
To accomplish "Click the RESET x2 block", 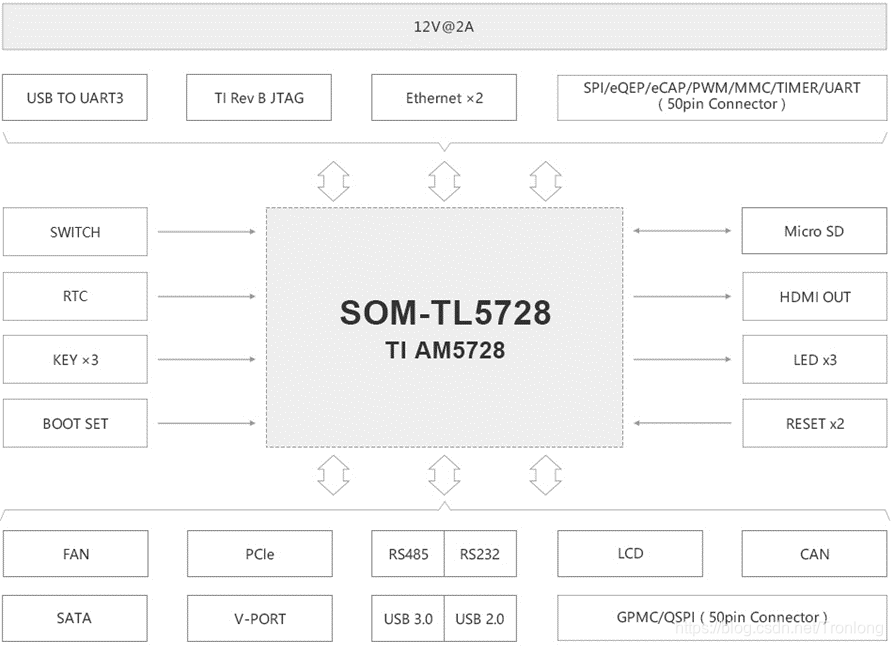I will [x=815, y=423].
